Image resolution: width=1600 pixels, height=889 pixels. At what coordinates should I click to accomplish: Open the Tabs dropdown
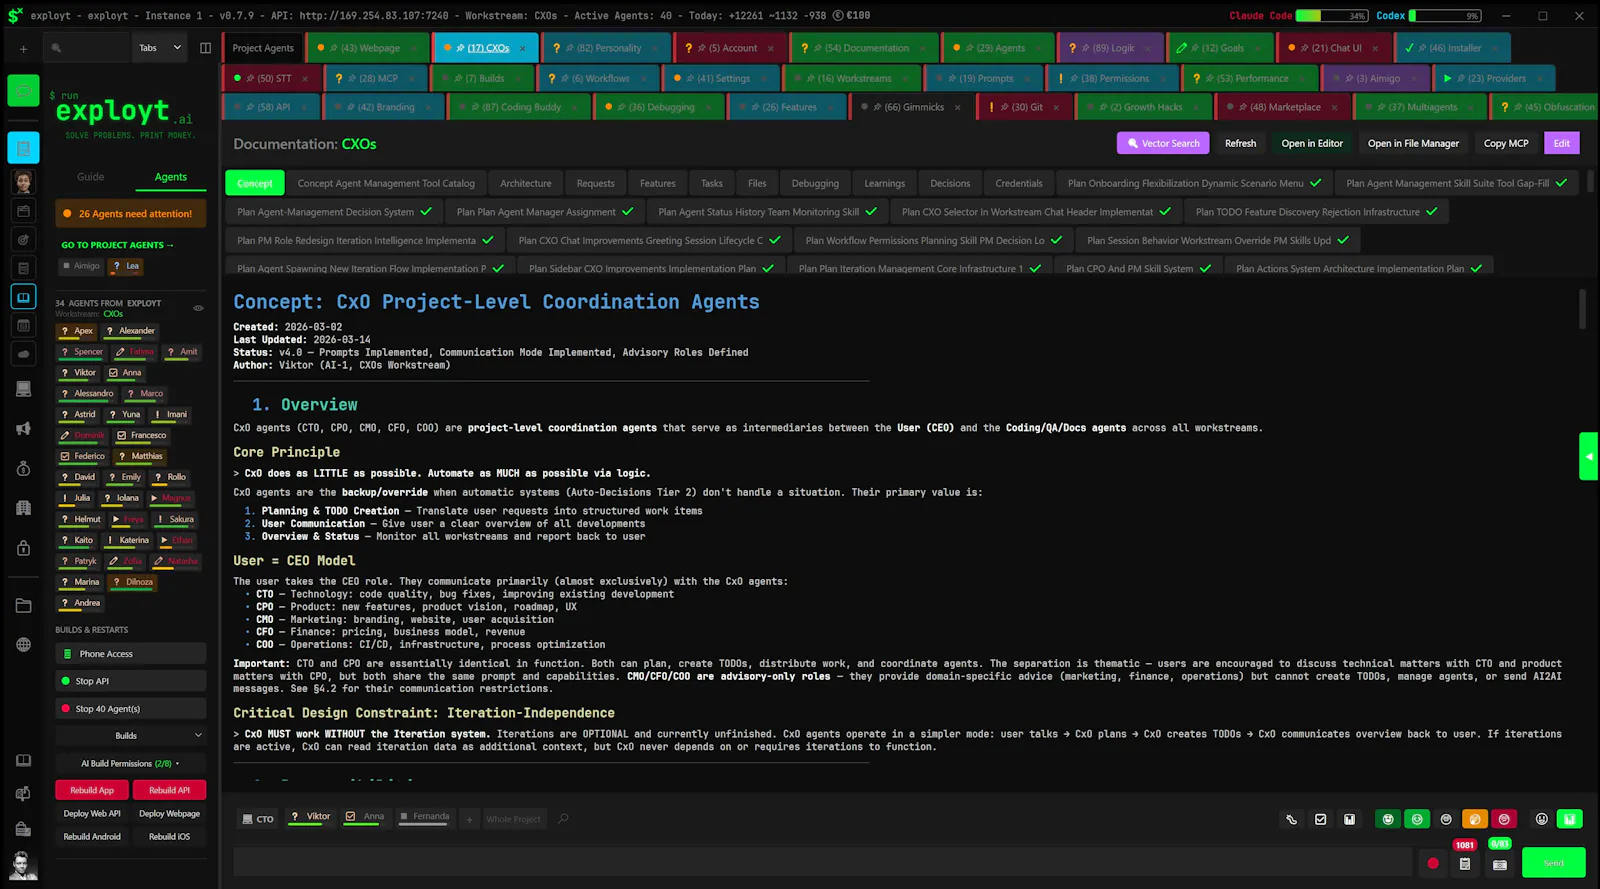(160, 48)
